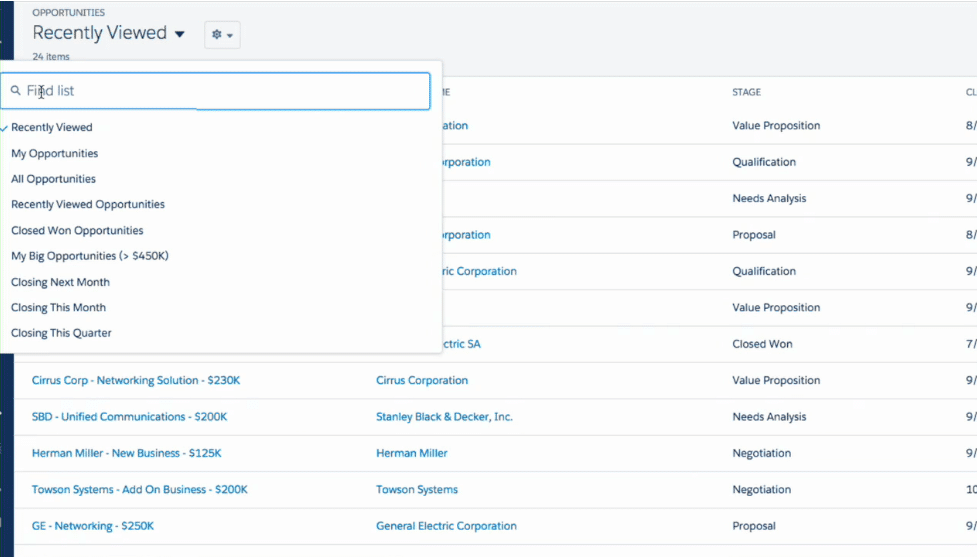Pick Recently Viewed Opportunities option
This screenshot has height=557, width=979.
pos(88,205)
